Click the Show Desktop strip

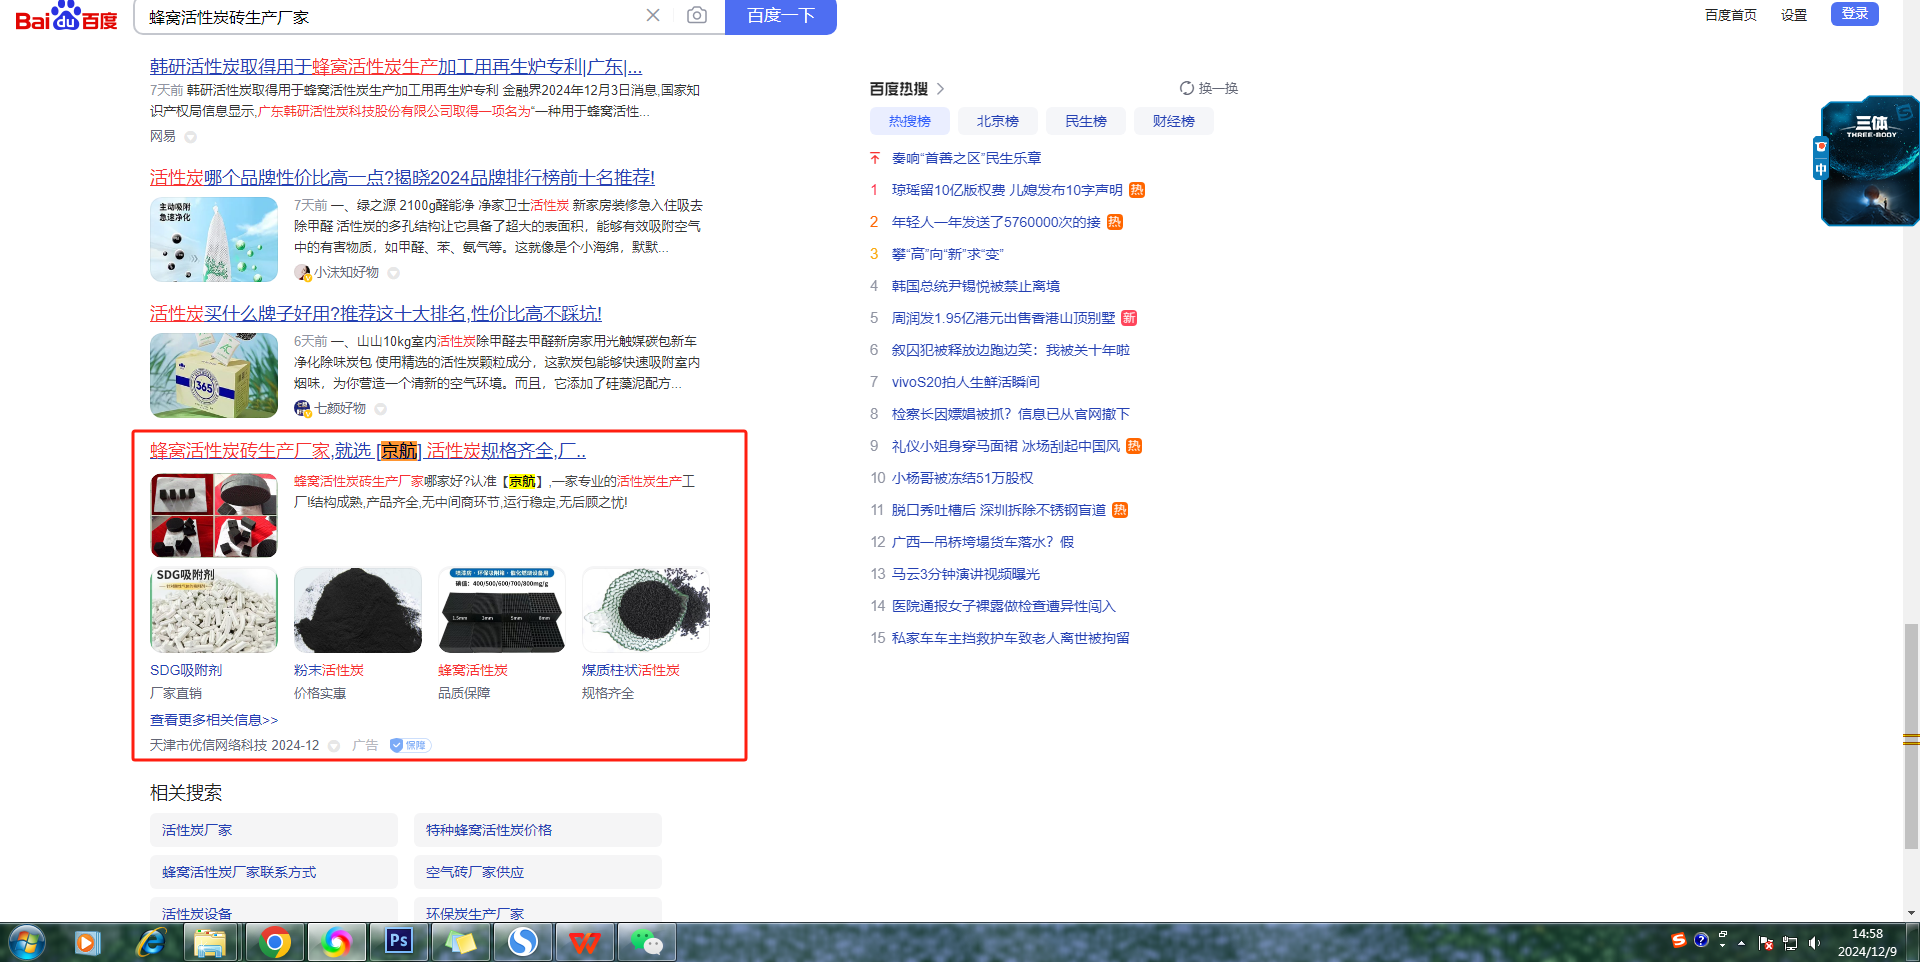click(x=1912, y=943)
